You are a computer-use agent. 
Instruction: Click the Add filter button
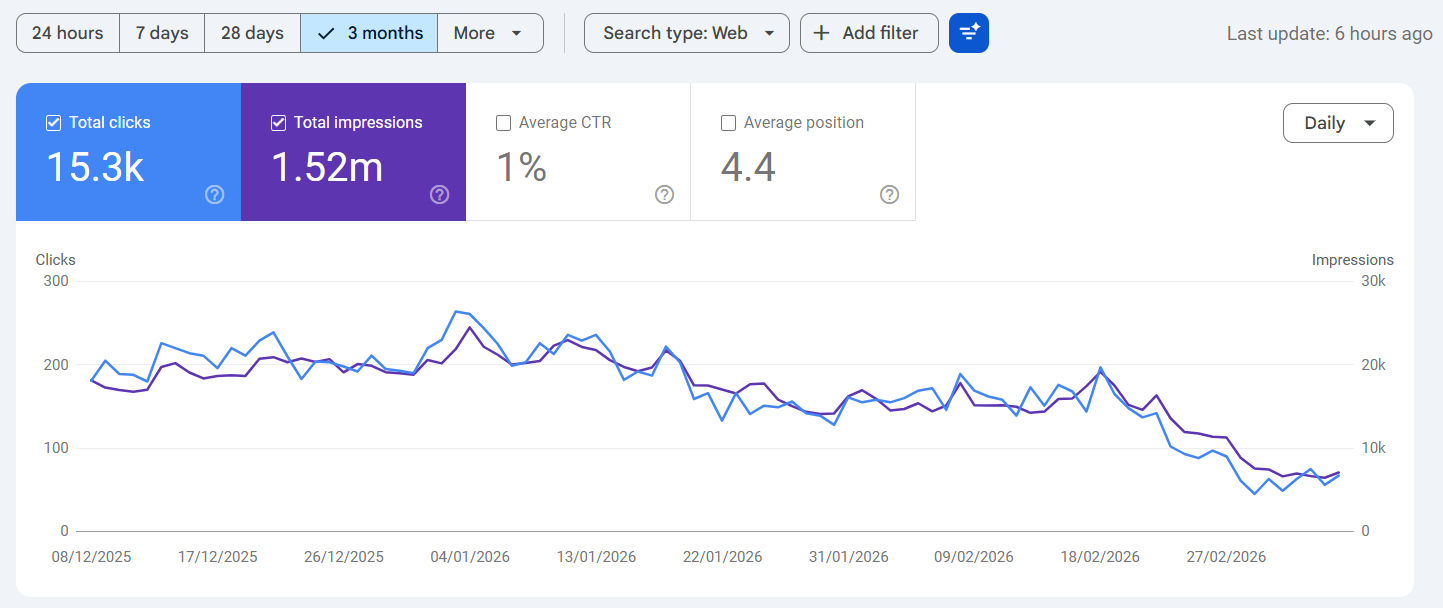[x=869, y=33]
